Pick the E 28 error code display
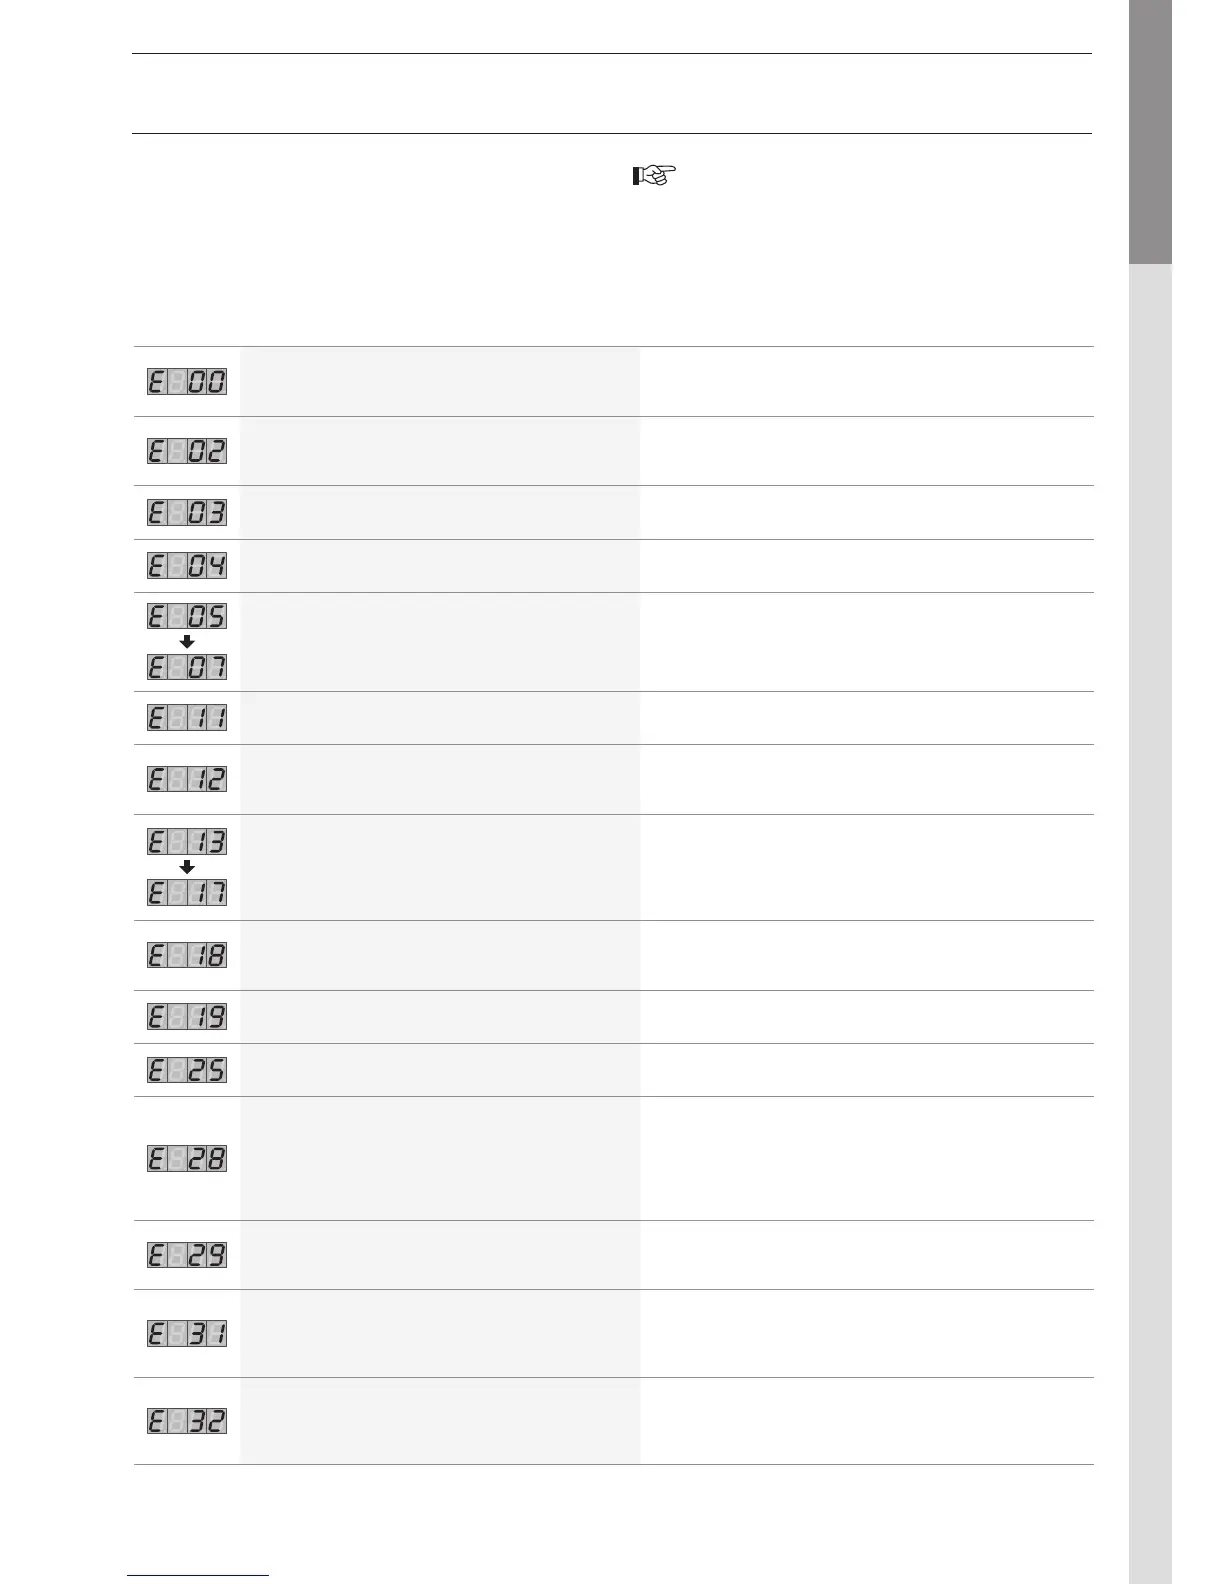 pyautogui.click(x=187, y=1158)
